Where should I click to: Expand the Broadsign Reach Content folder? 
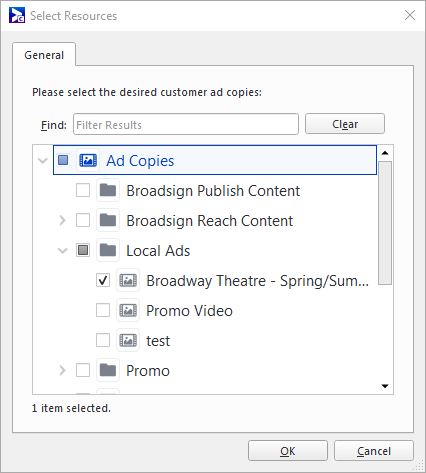pyautogui.click(x=62, y=220)
